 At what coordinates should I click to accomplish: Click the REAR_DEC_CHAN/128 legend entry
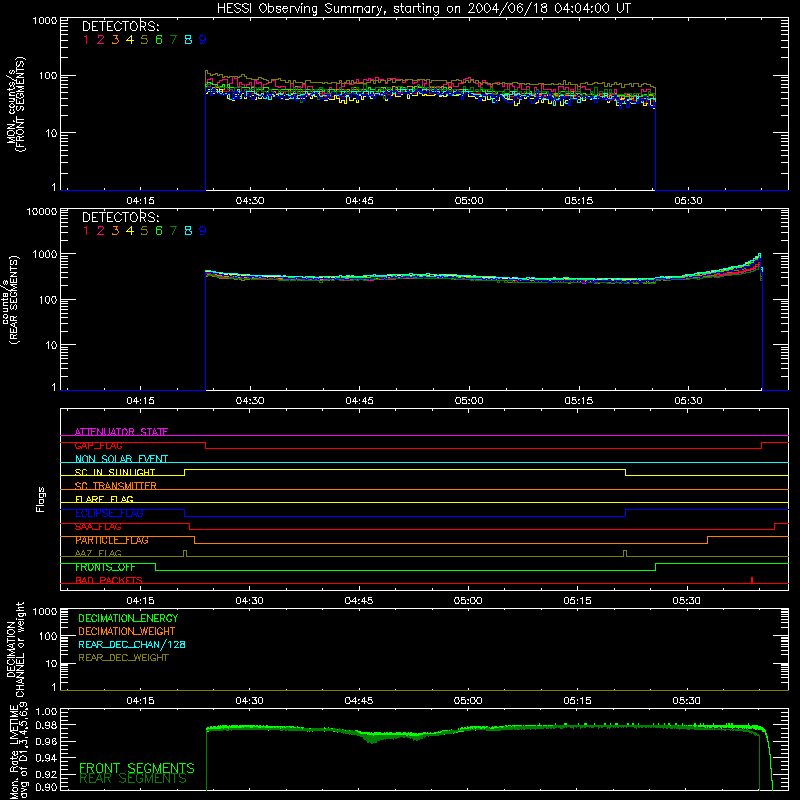pyautogui.click(x=132, y=644)
